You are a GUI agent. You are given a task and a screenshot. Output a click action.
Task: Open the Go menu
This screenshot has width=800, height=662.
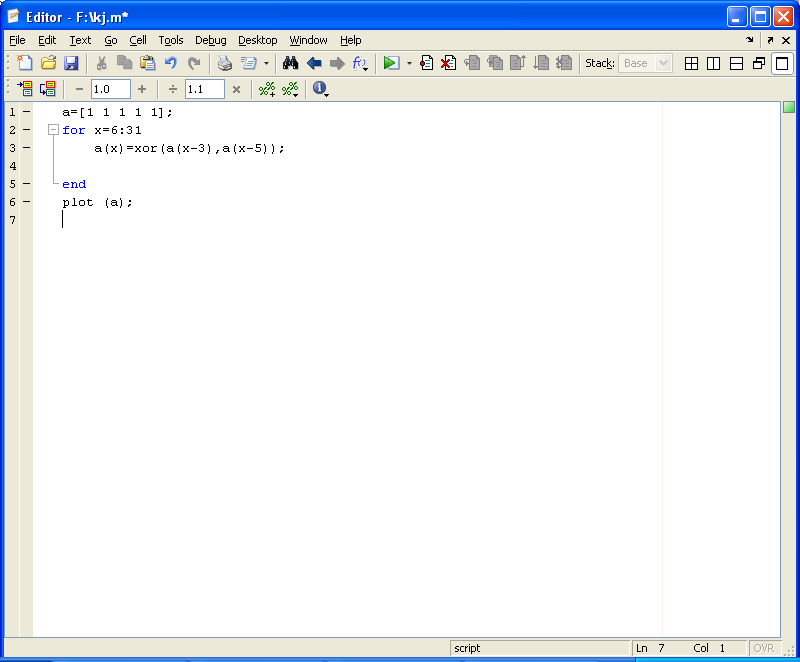pos(111,40)
